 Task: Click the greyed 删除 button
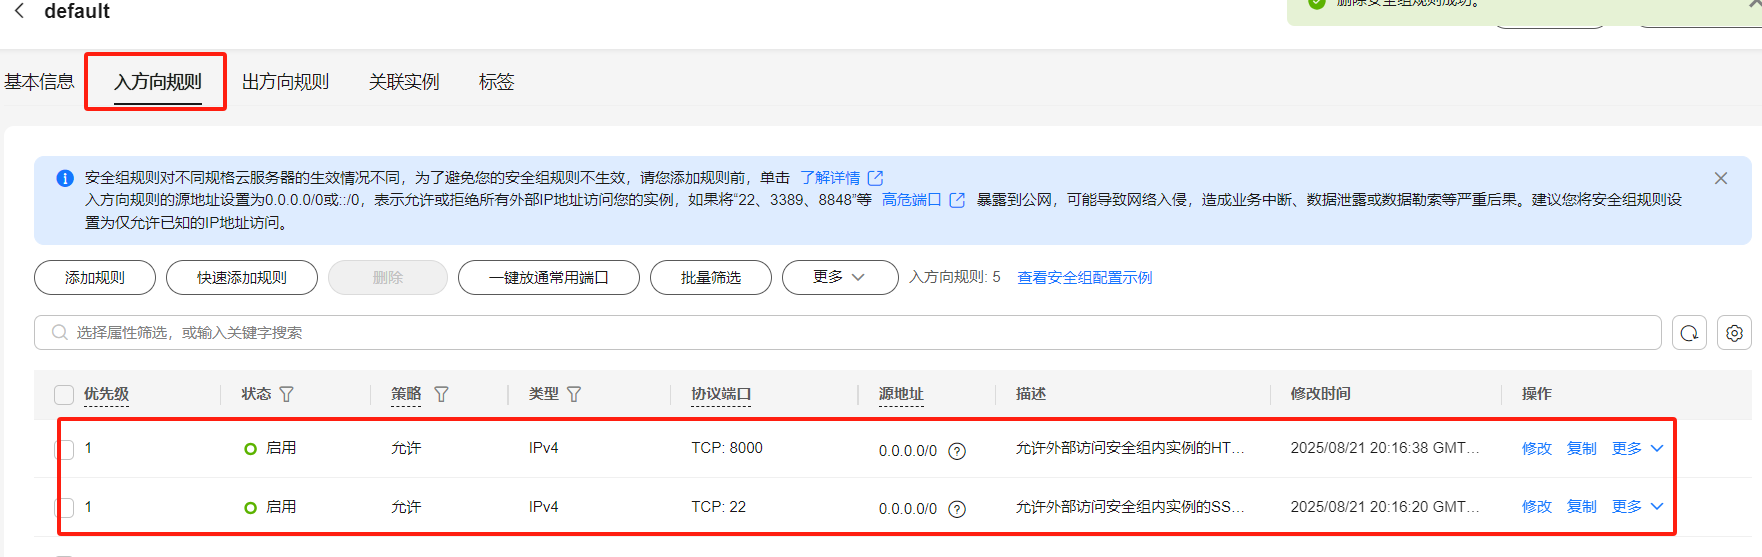(x=388, y=278)
